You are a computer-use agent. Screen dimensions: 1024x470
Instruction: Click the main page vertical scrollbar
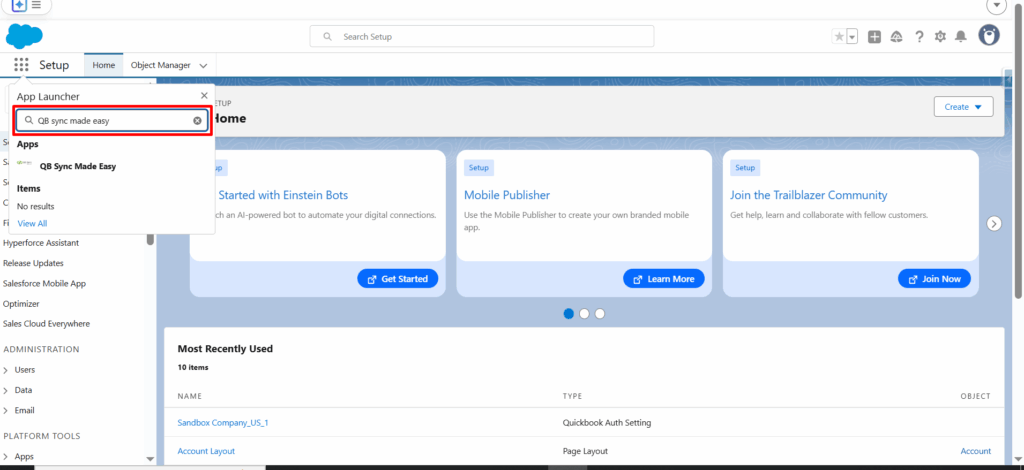point(1019,150)
